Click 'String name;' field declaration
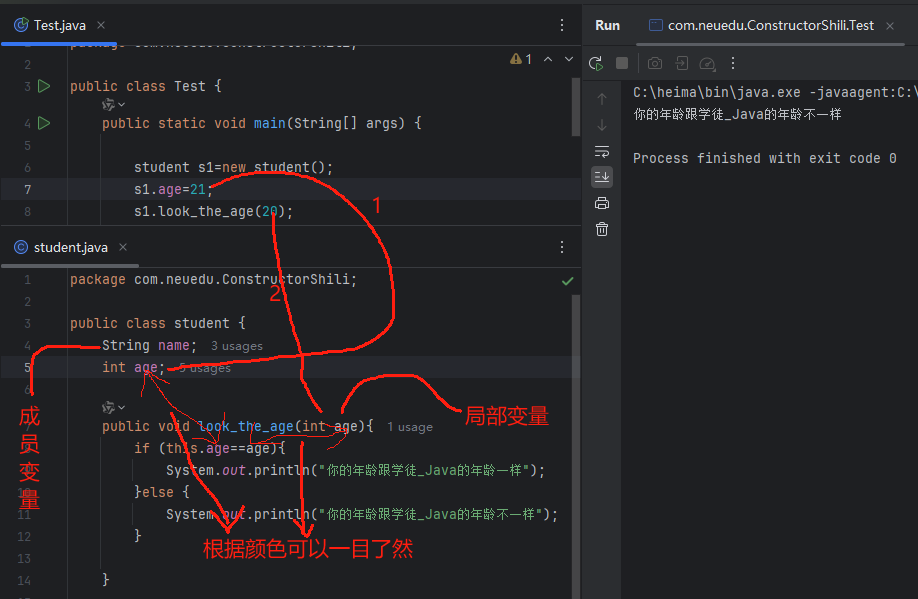The image size is (918, 599). click(x=149, y=345)
